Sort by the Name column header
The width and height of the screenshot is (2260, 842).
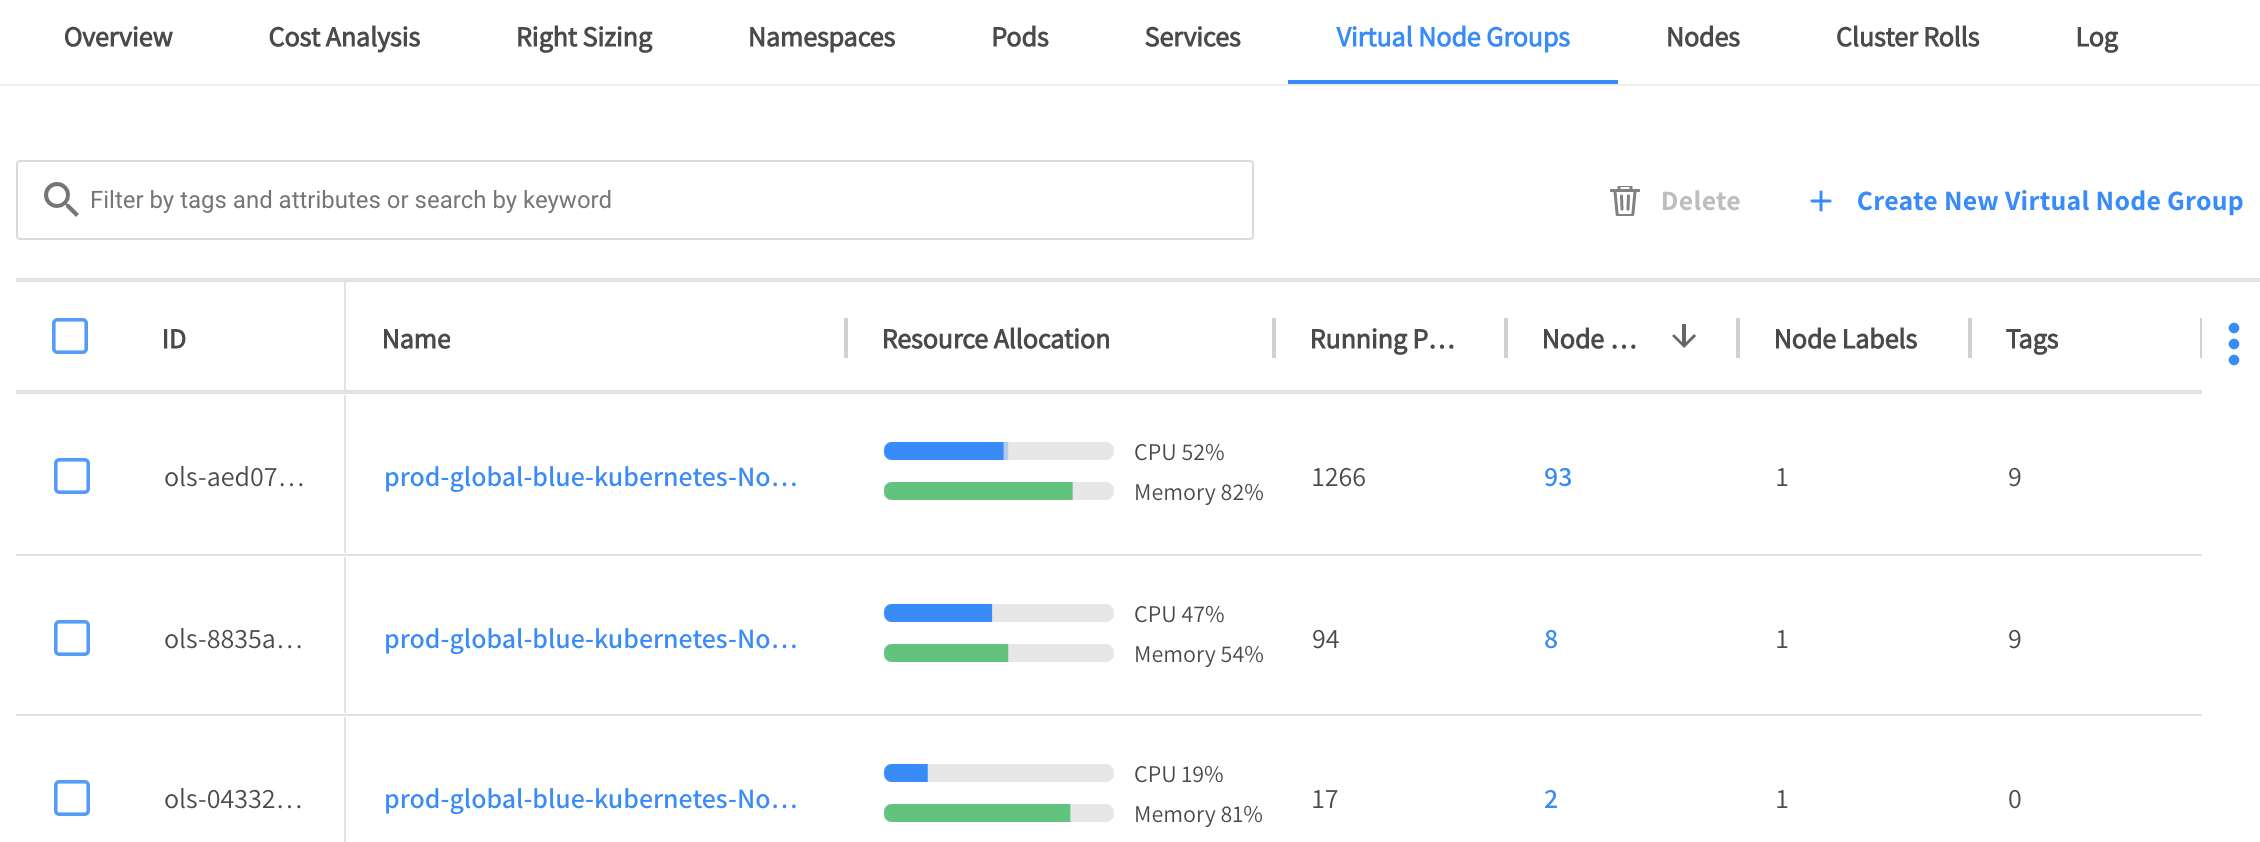click(x=416, y=339)
